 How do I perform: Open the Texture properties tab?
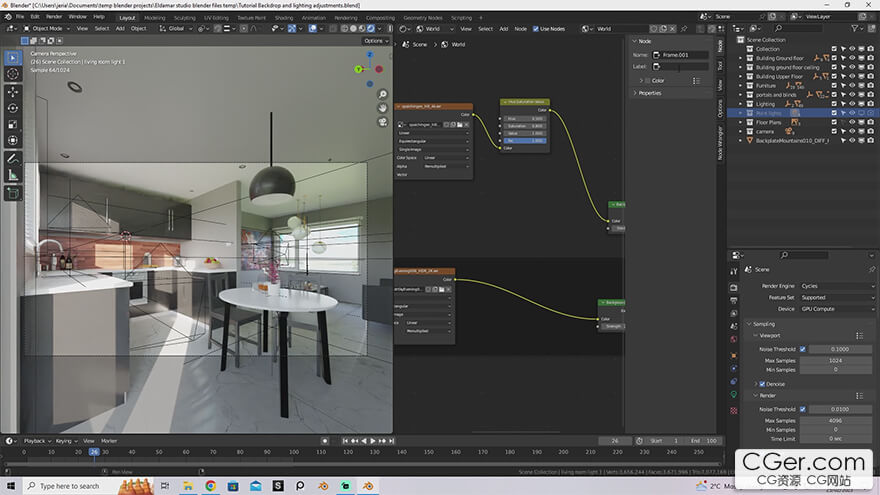734,411
